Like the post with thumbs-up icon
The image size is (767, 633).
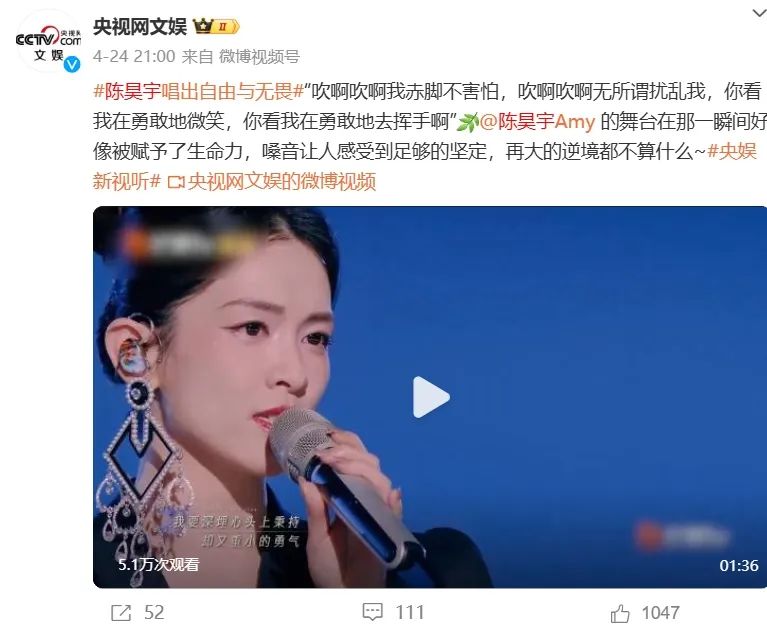(620, 613)
